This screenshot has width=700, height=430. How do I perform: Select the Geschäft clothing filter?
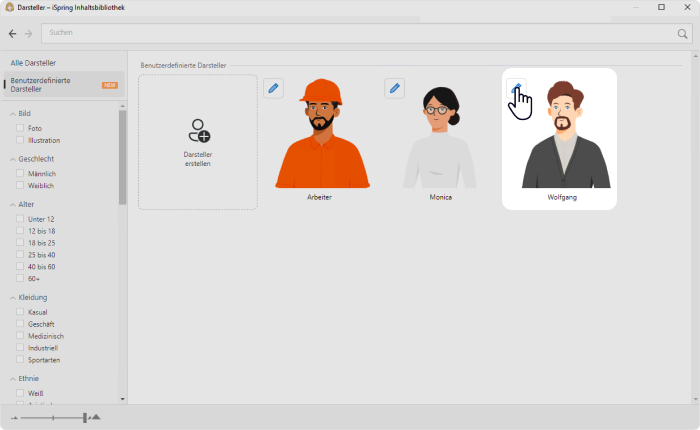tap(20, 324)
